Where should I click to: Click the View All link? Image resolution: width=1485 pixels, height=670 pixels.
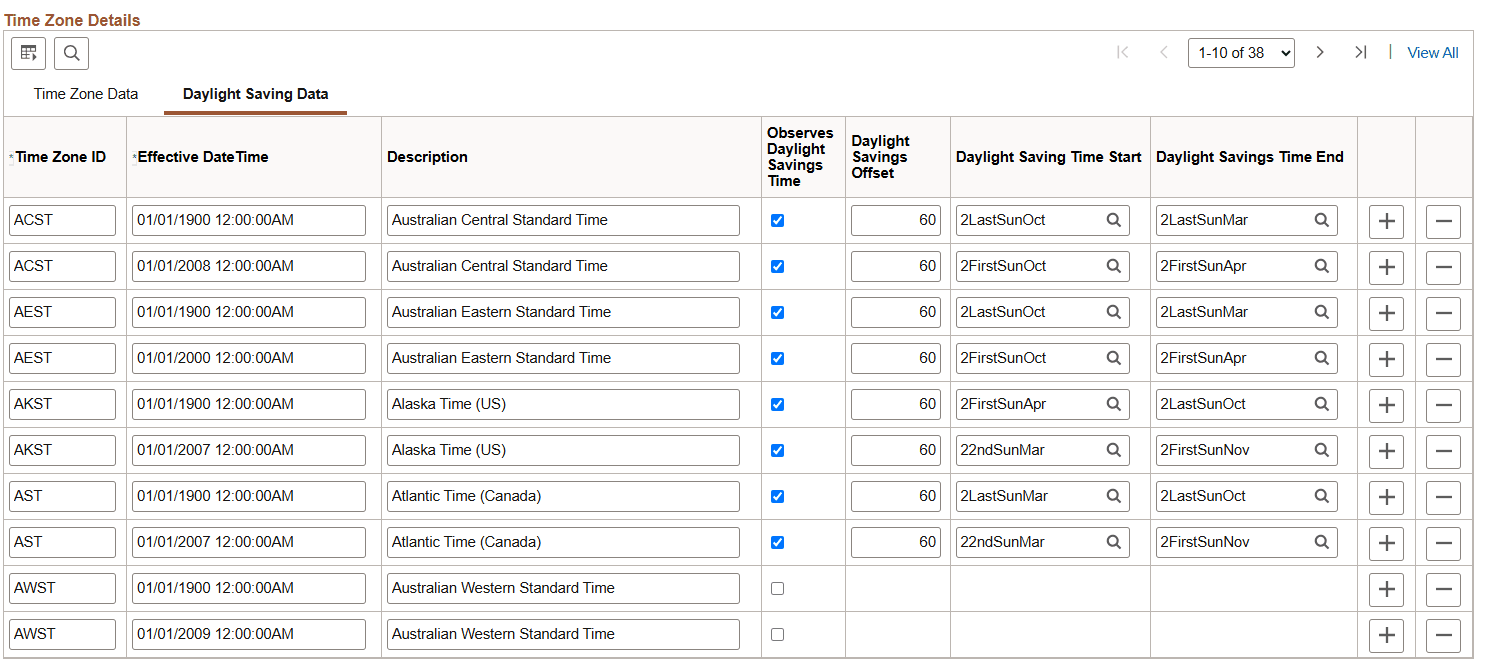tap(1432, 52)
